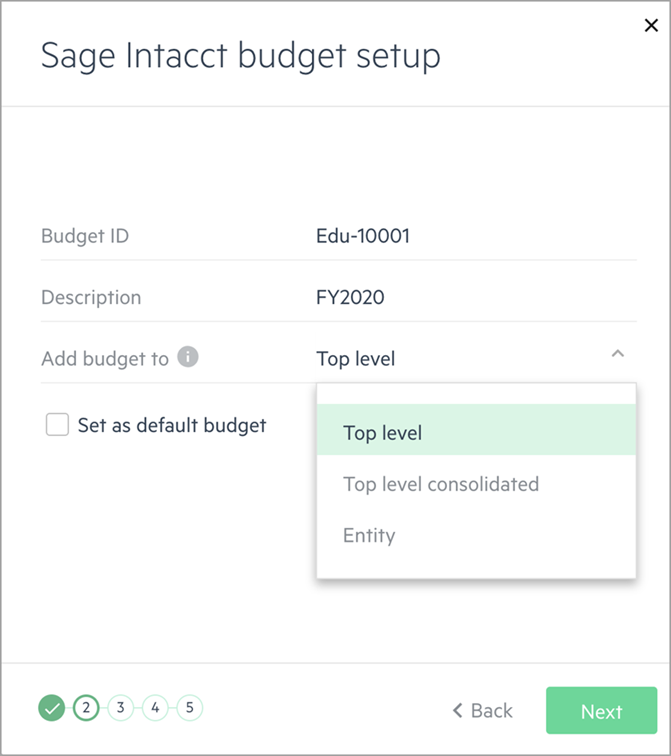Enable Set as default budget checkbox
This screenshot has height=756, width=671.
(x=57, y=424)
